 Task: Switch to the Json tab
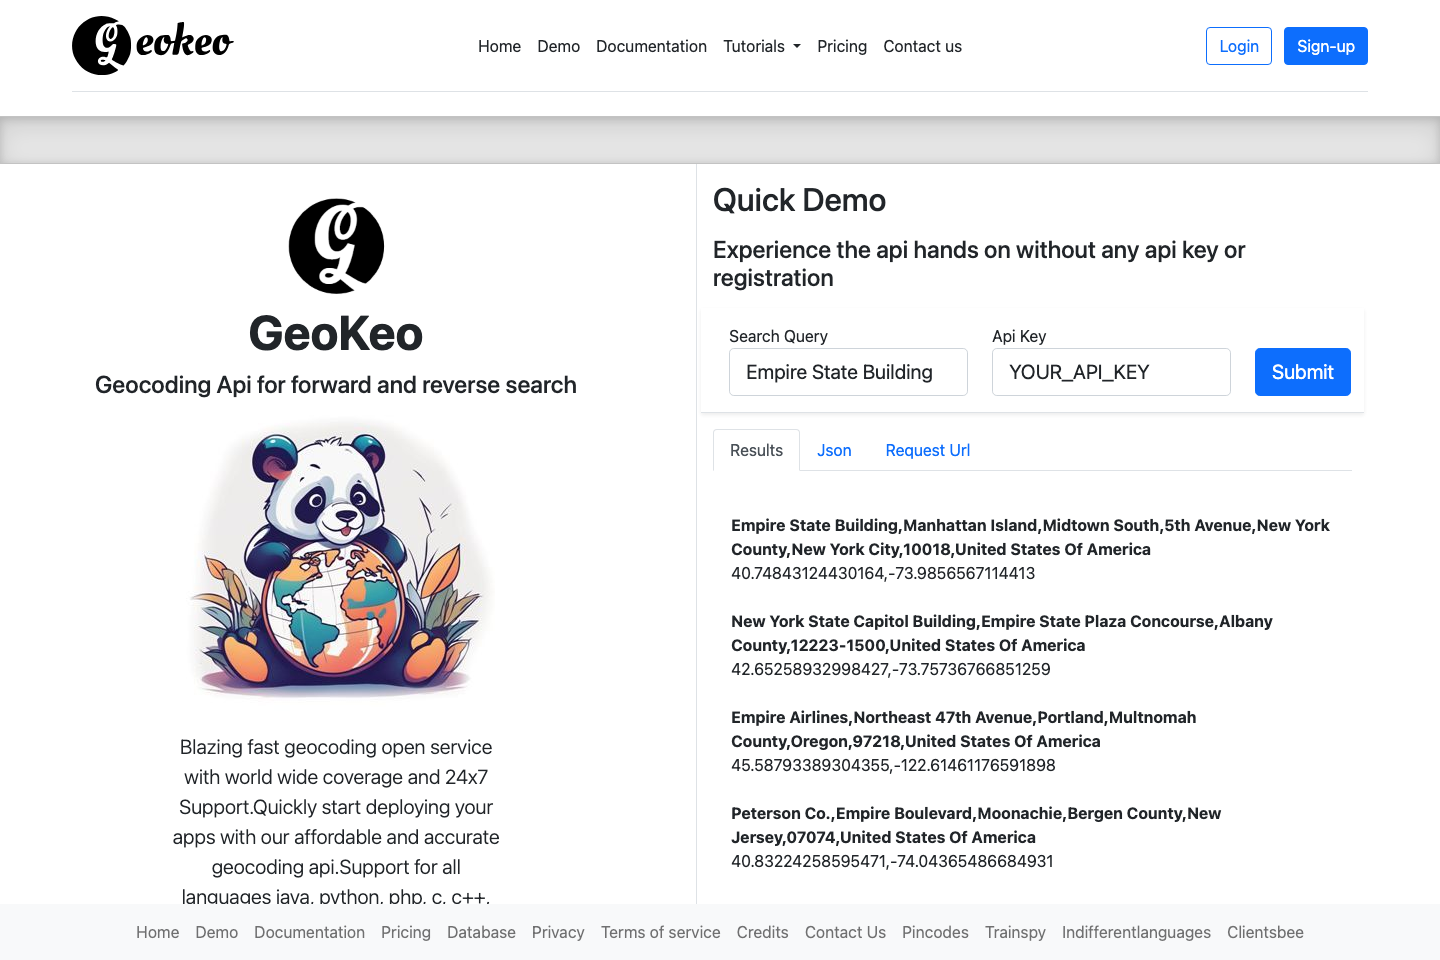click(x=833, y=450)
